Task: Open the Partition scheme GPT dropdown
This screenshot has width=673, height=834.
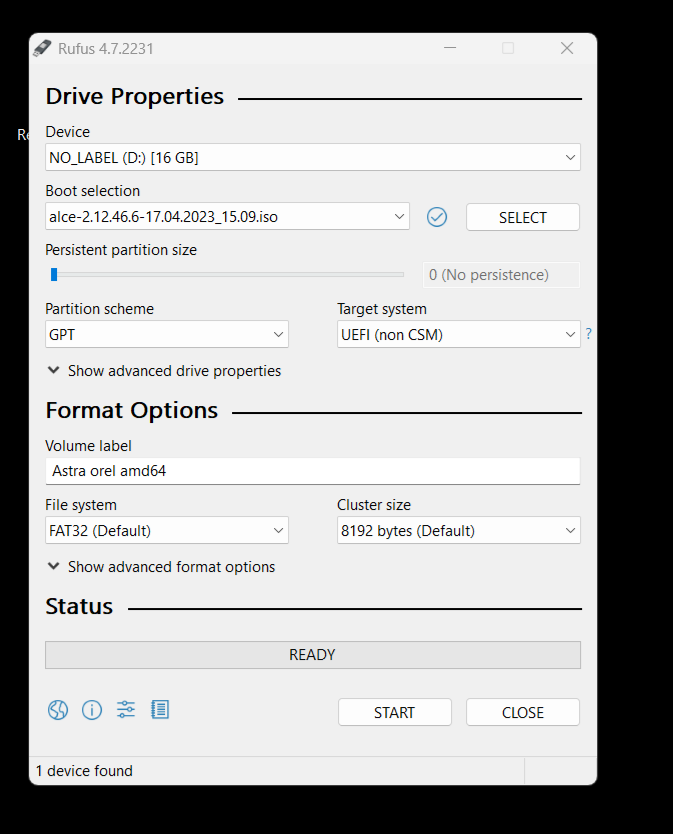Action: pyautogui.click(x=167, y=335)
